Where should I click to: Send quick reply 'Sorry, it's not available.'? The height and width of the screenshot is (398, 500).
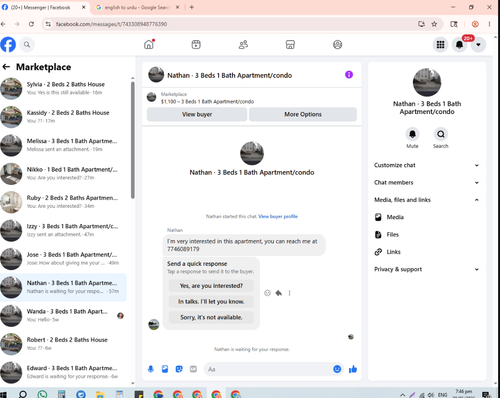pos(211,317)
